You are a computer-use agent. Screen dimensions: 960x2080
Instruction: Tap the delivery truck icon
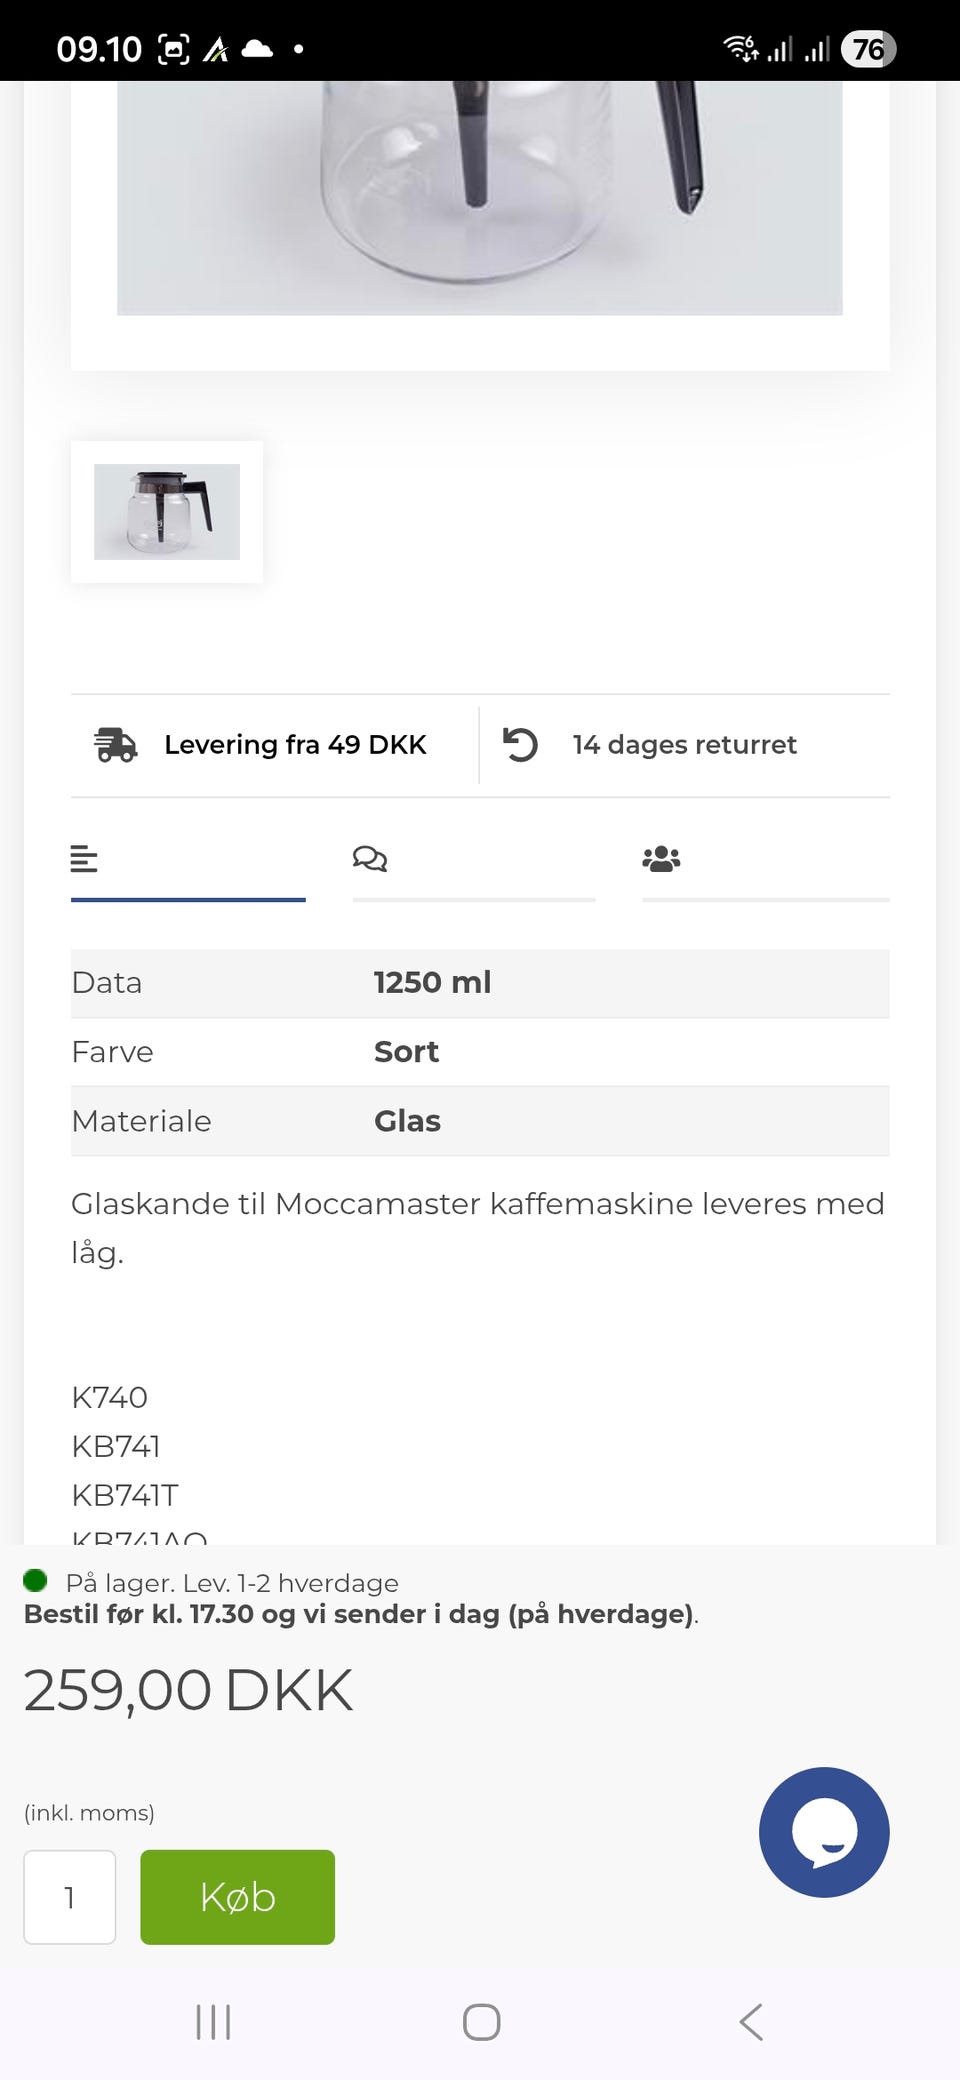click(115, 745)
